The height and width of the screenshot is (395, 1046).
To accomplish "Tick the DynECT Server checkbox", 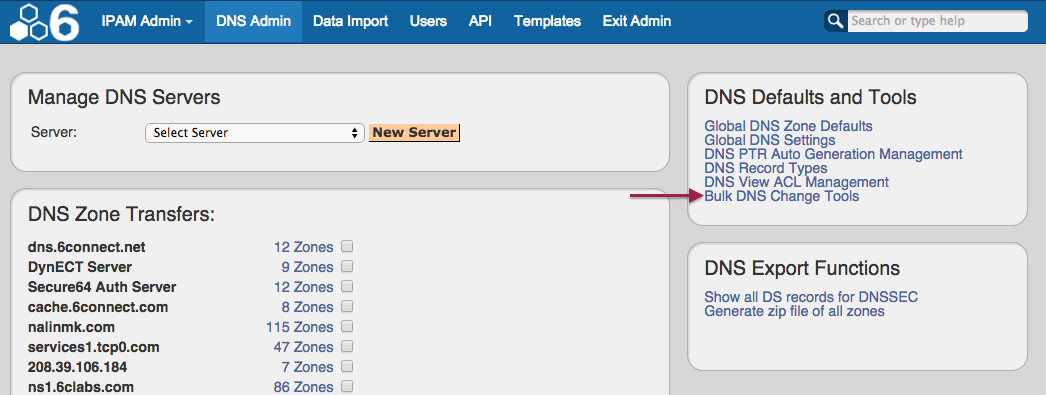I will (347, 266).
